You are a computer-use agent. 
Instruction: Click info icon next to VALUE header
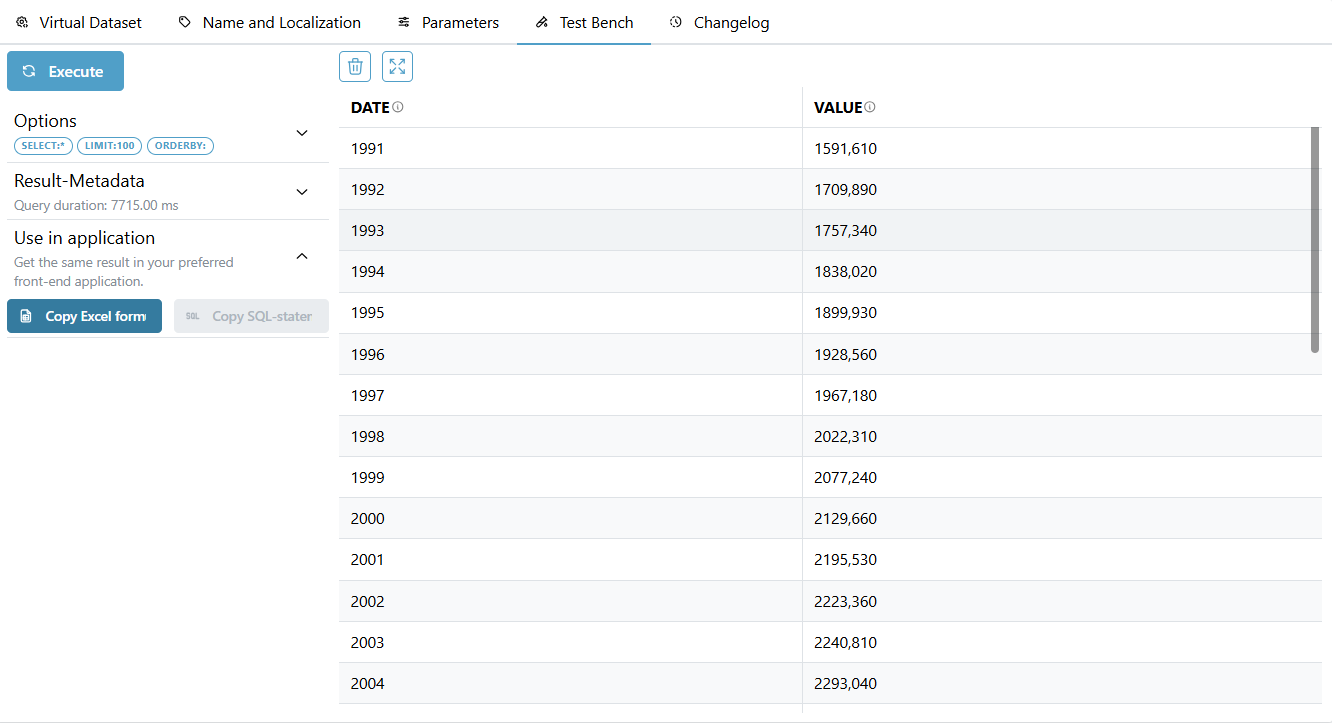coord(870,107)
